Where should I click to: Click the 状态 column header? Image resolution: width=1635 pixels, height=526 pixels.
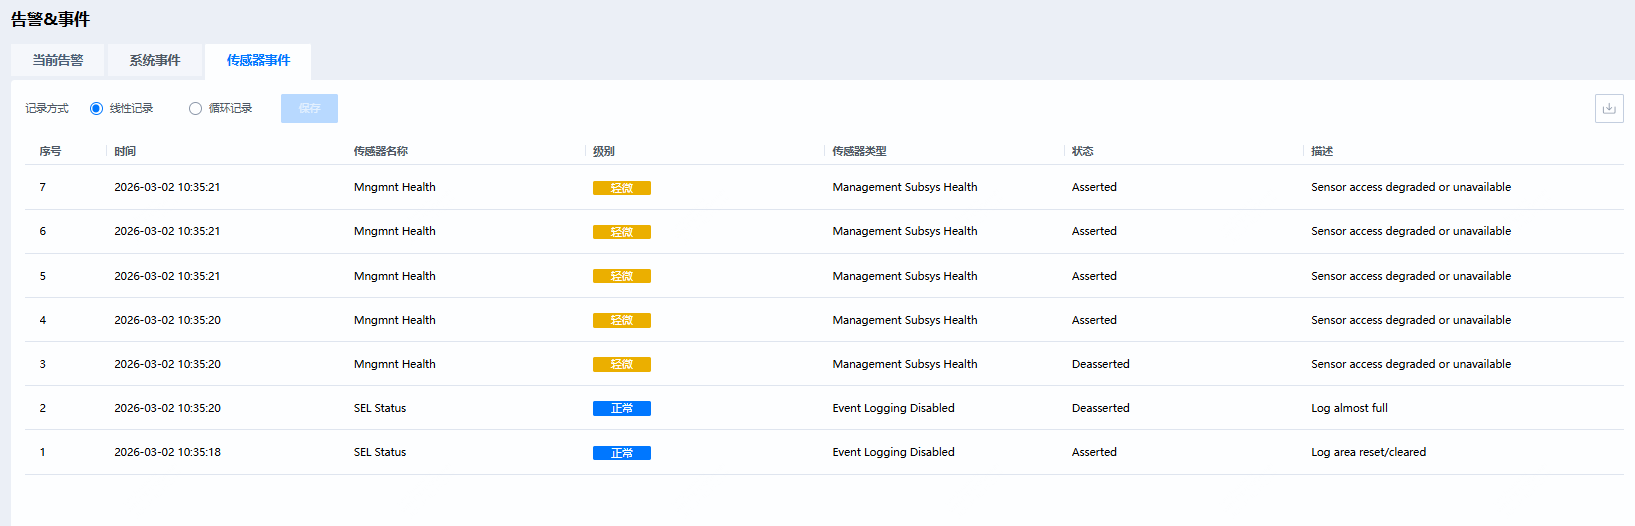pos(1083,151)
